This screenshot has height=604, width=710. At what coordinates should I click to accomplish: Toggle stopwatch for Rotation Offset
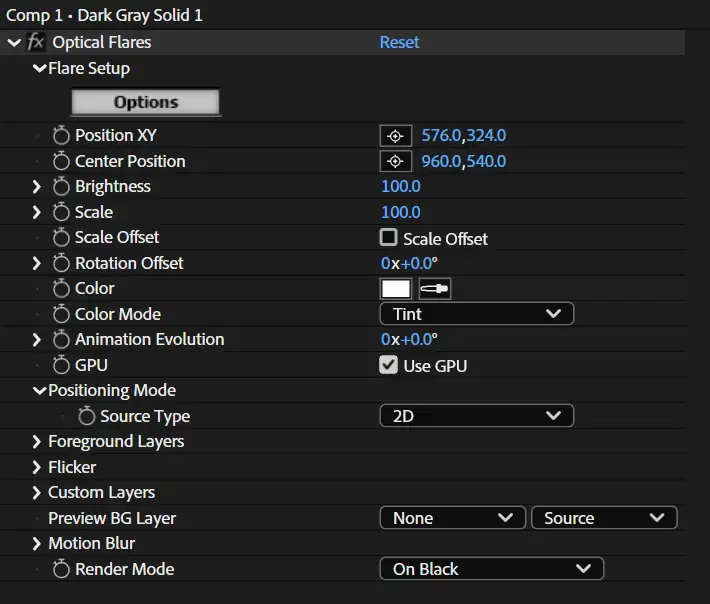click(61, 263)
